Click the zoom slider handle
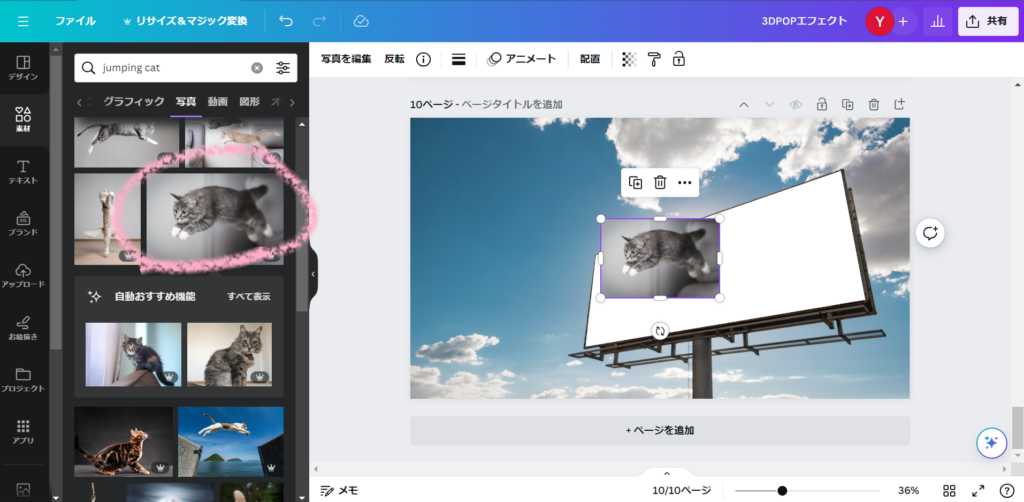Viewport: 1024px width, 502px height. pyautogui.click(x=782, y=491)
